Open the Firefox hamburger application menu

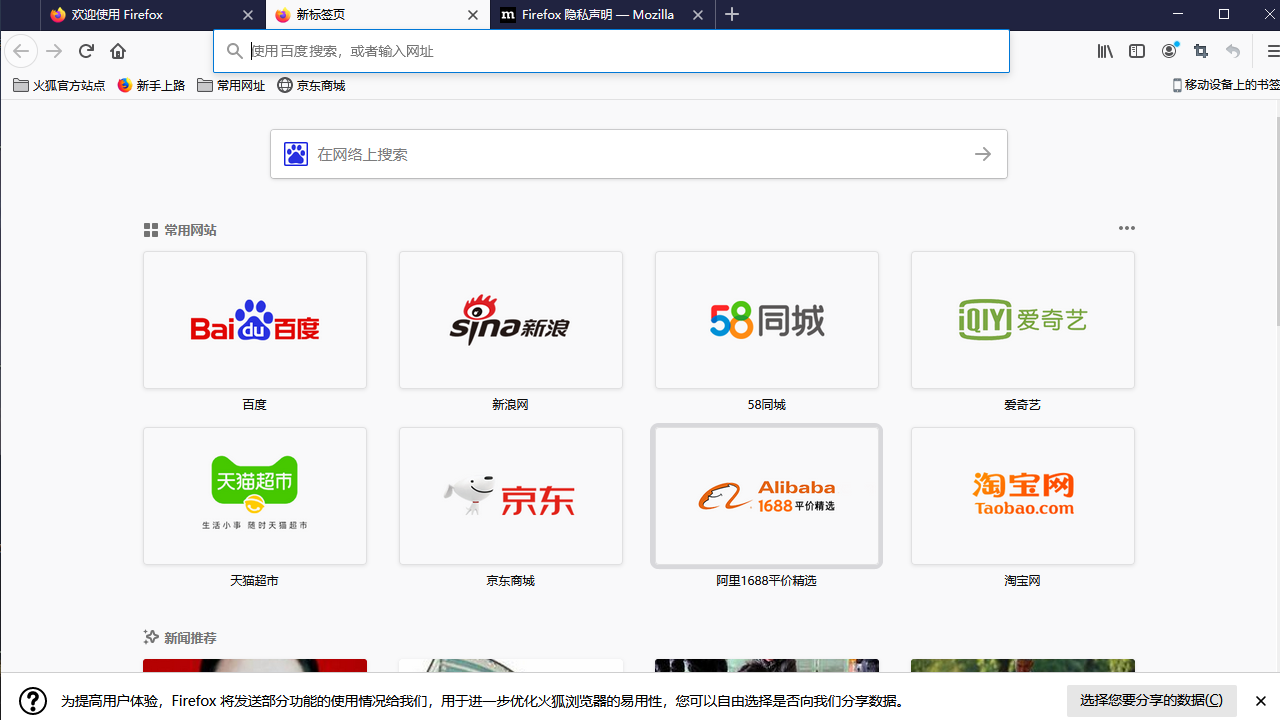point(1272,51)
